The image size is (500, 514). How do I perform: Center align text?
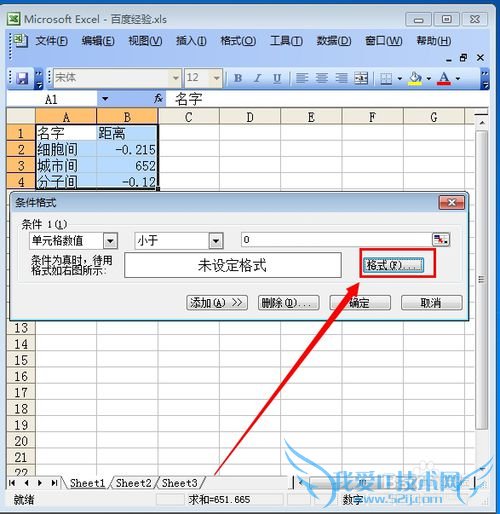click(322, 78)
